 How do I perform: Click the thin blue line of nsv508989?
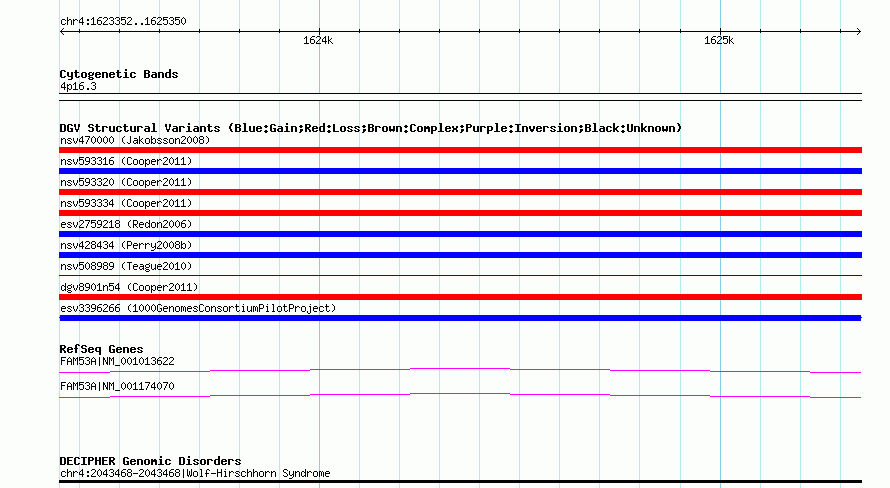460,276
